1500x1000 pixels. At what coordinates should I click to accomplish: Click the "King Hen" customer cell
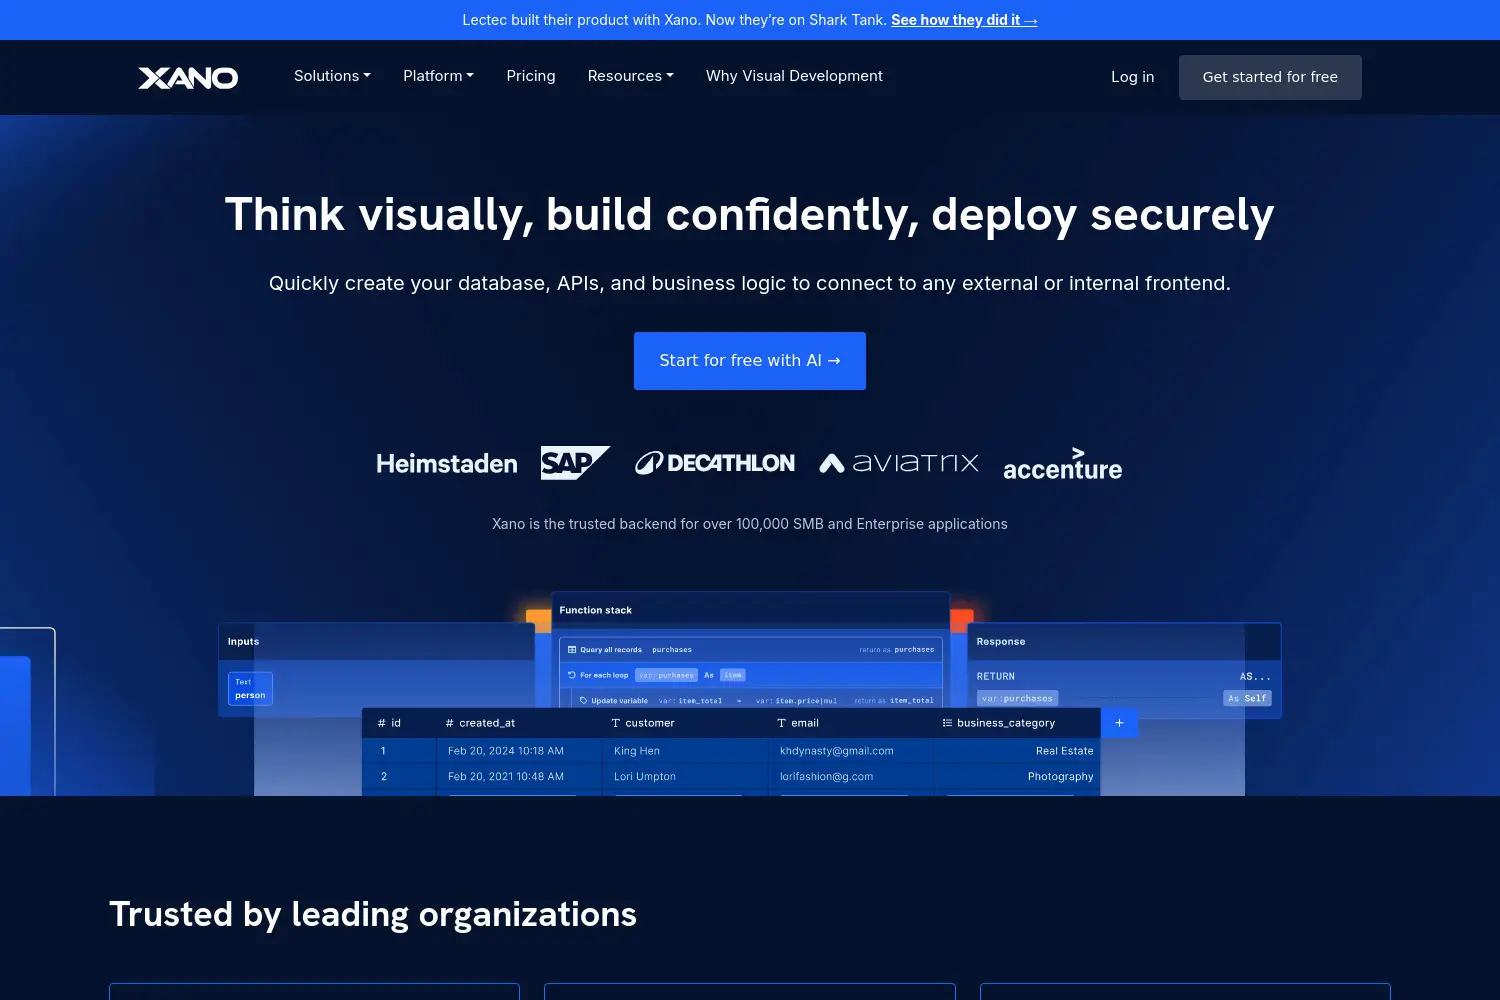637,751
